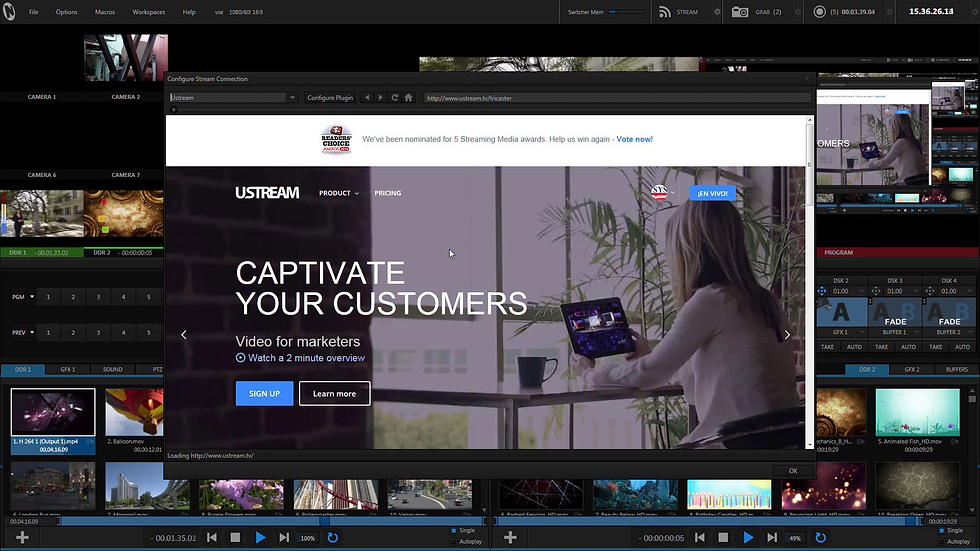
Task: Click the Learn more button
Action: [x=334, y=394]
